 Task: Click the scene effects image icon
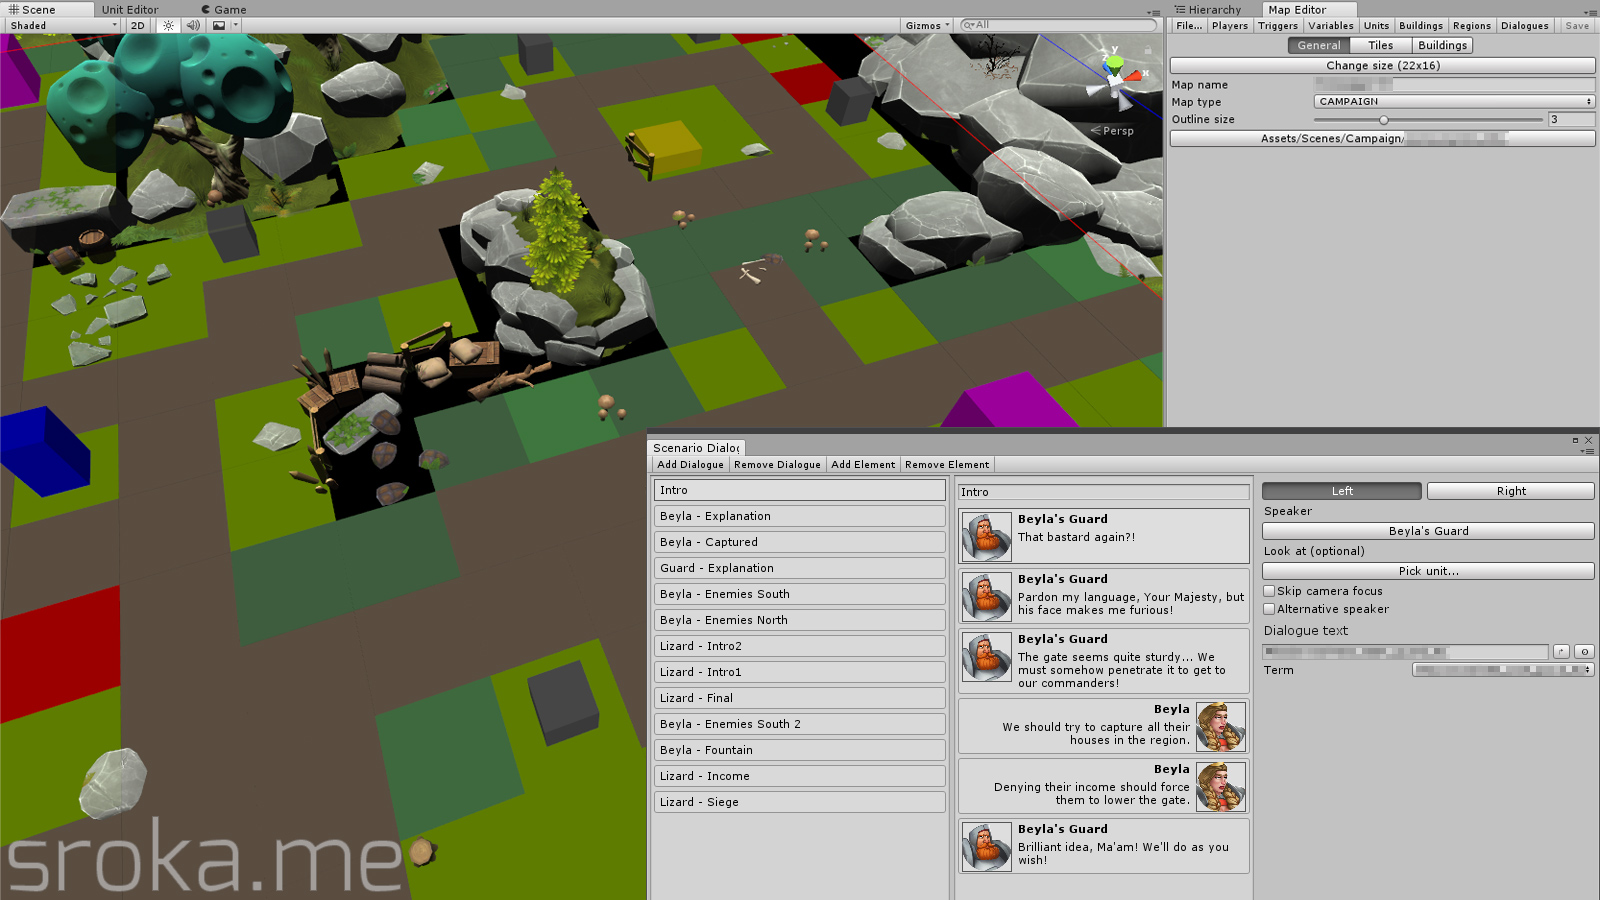pos(219,26)
